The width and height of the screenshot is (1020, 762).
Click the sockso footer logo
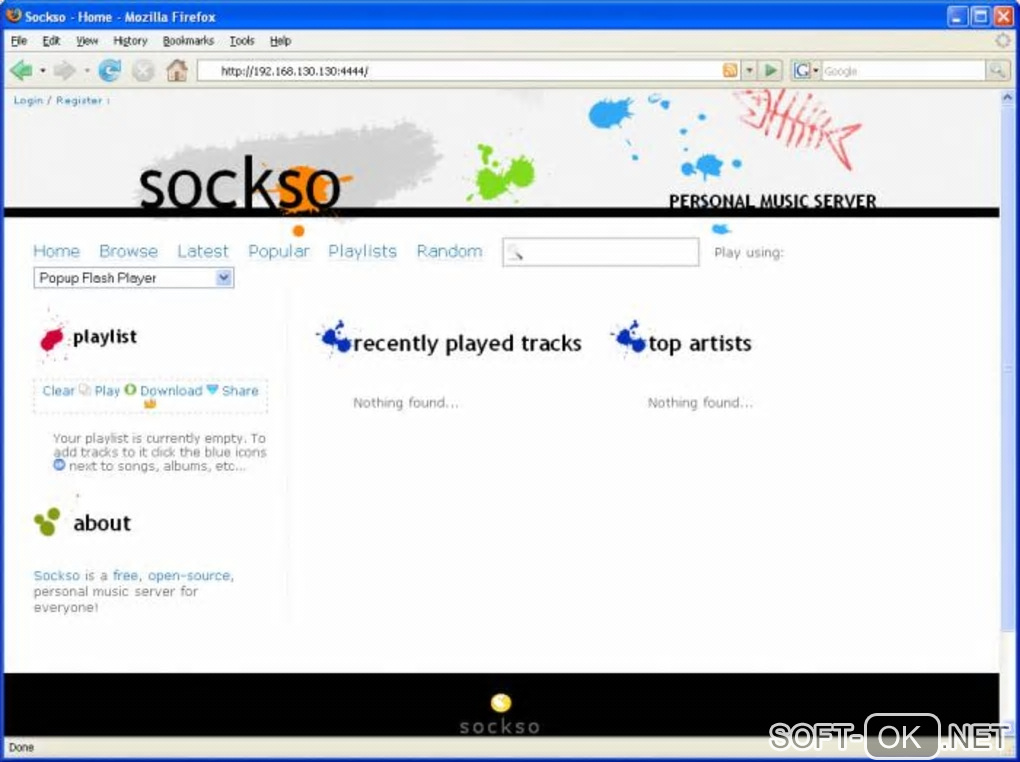[x=500, y=714]
